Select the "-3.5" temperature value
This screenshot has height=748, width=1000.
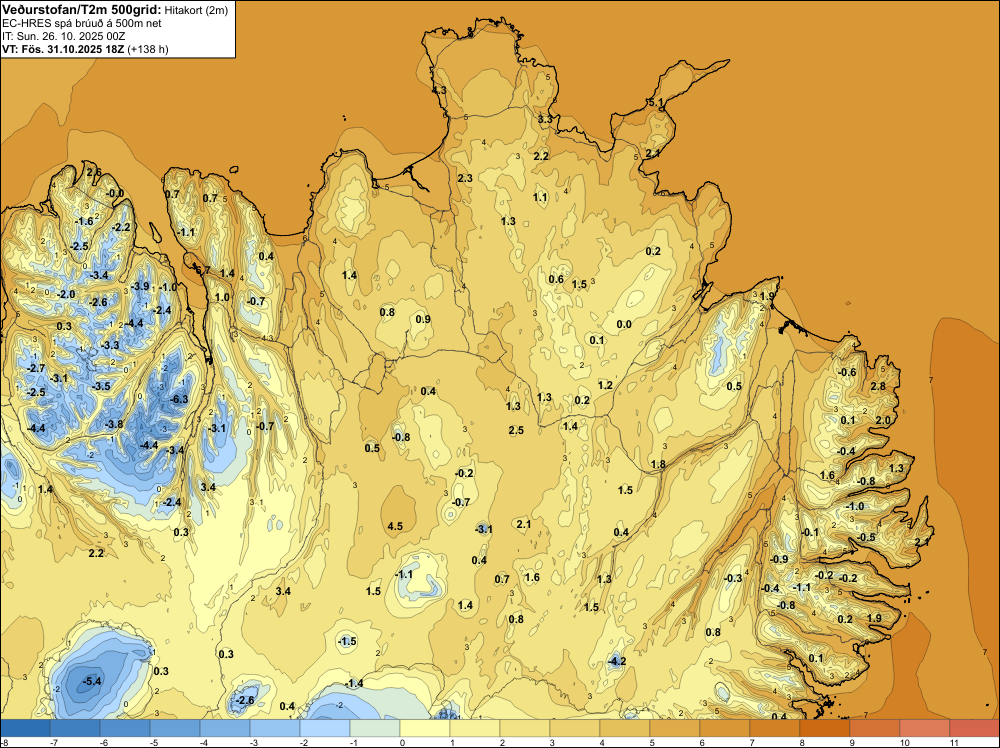pos(101,386)
